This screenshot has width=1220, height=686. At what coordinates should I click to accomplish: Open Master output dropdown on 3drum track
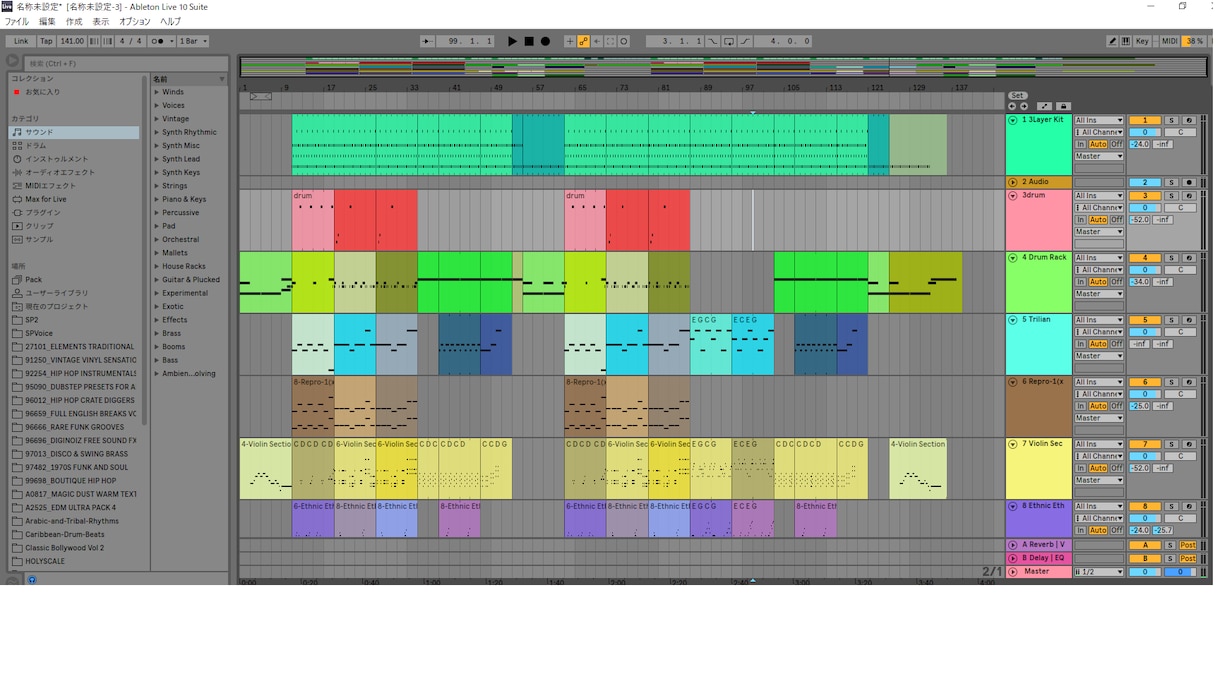1099,232
